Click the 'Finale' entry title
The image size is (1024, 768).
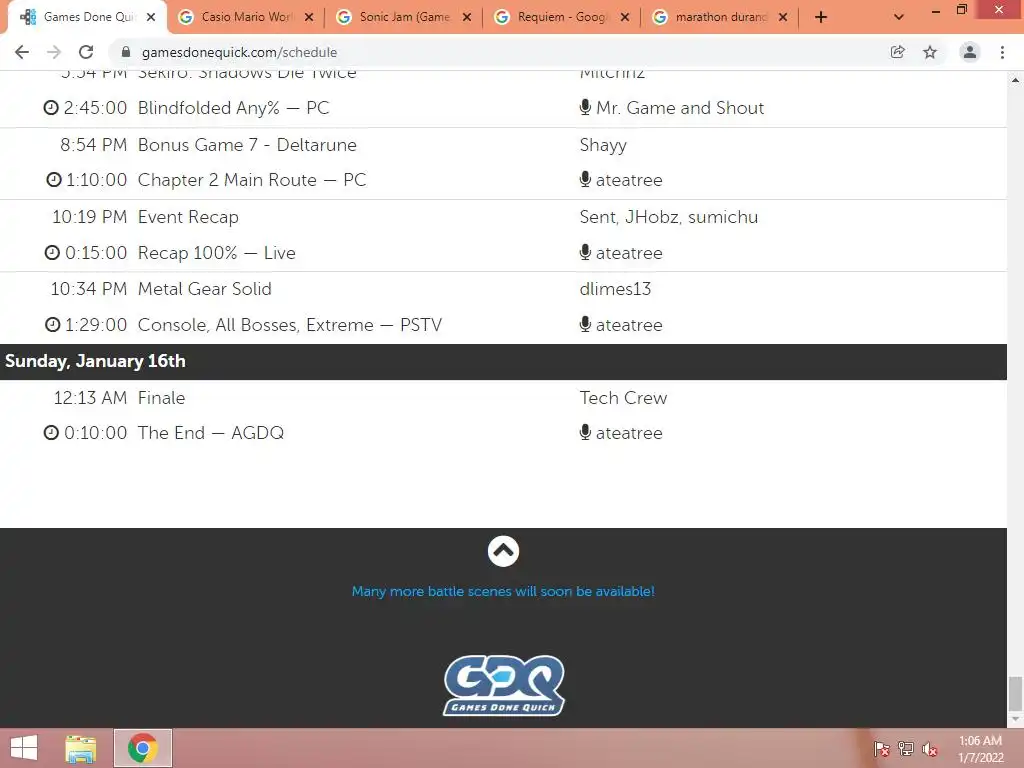161,398
